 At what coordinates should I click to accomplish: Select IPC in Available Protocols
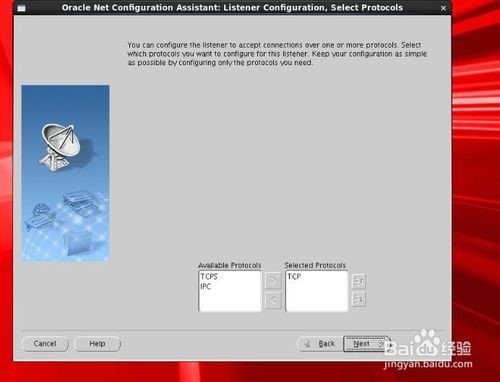point(206,286)
